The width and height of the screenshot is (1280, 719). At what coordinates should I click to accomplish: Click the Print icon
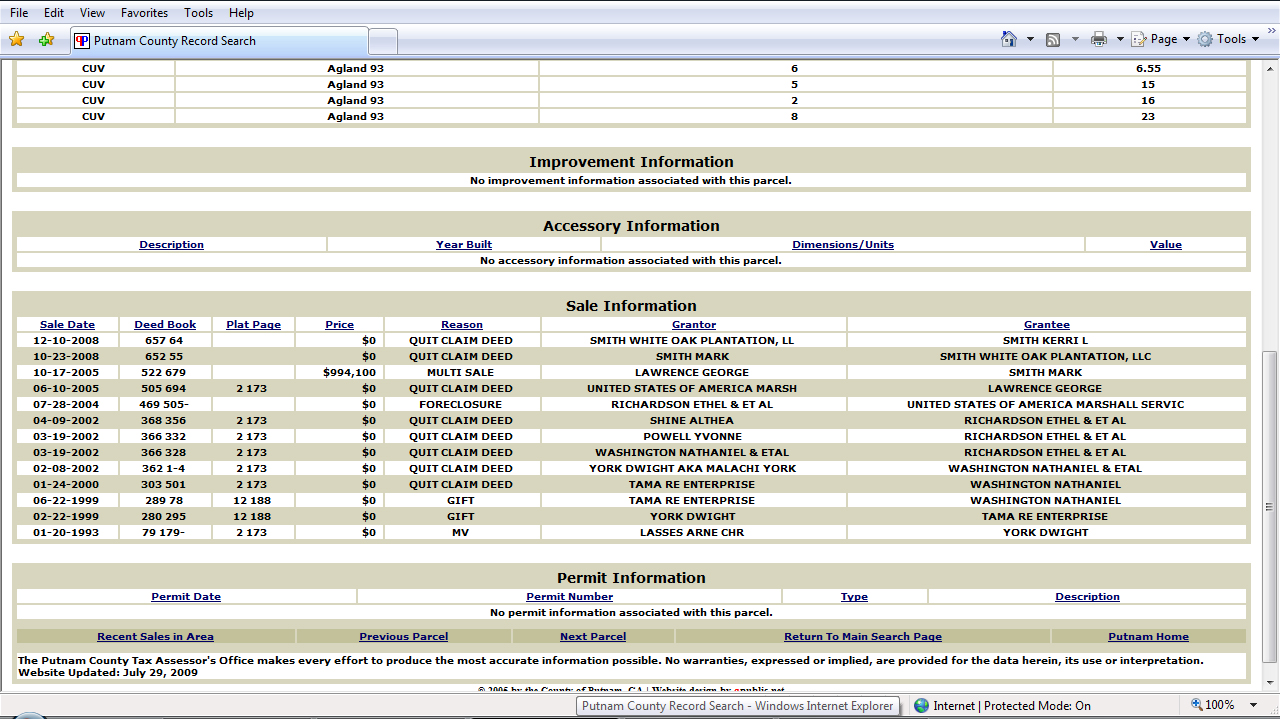[1099, 39]
